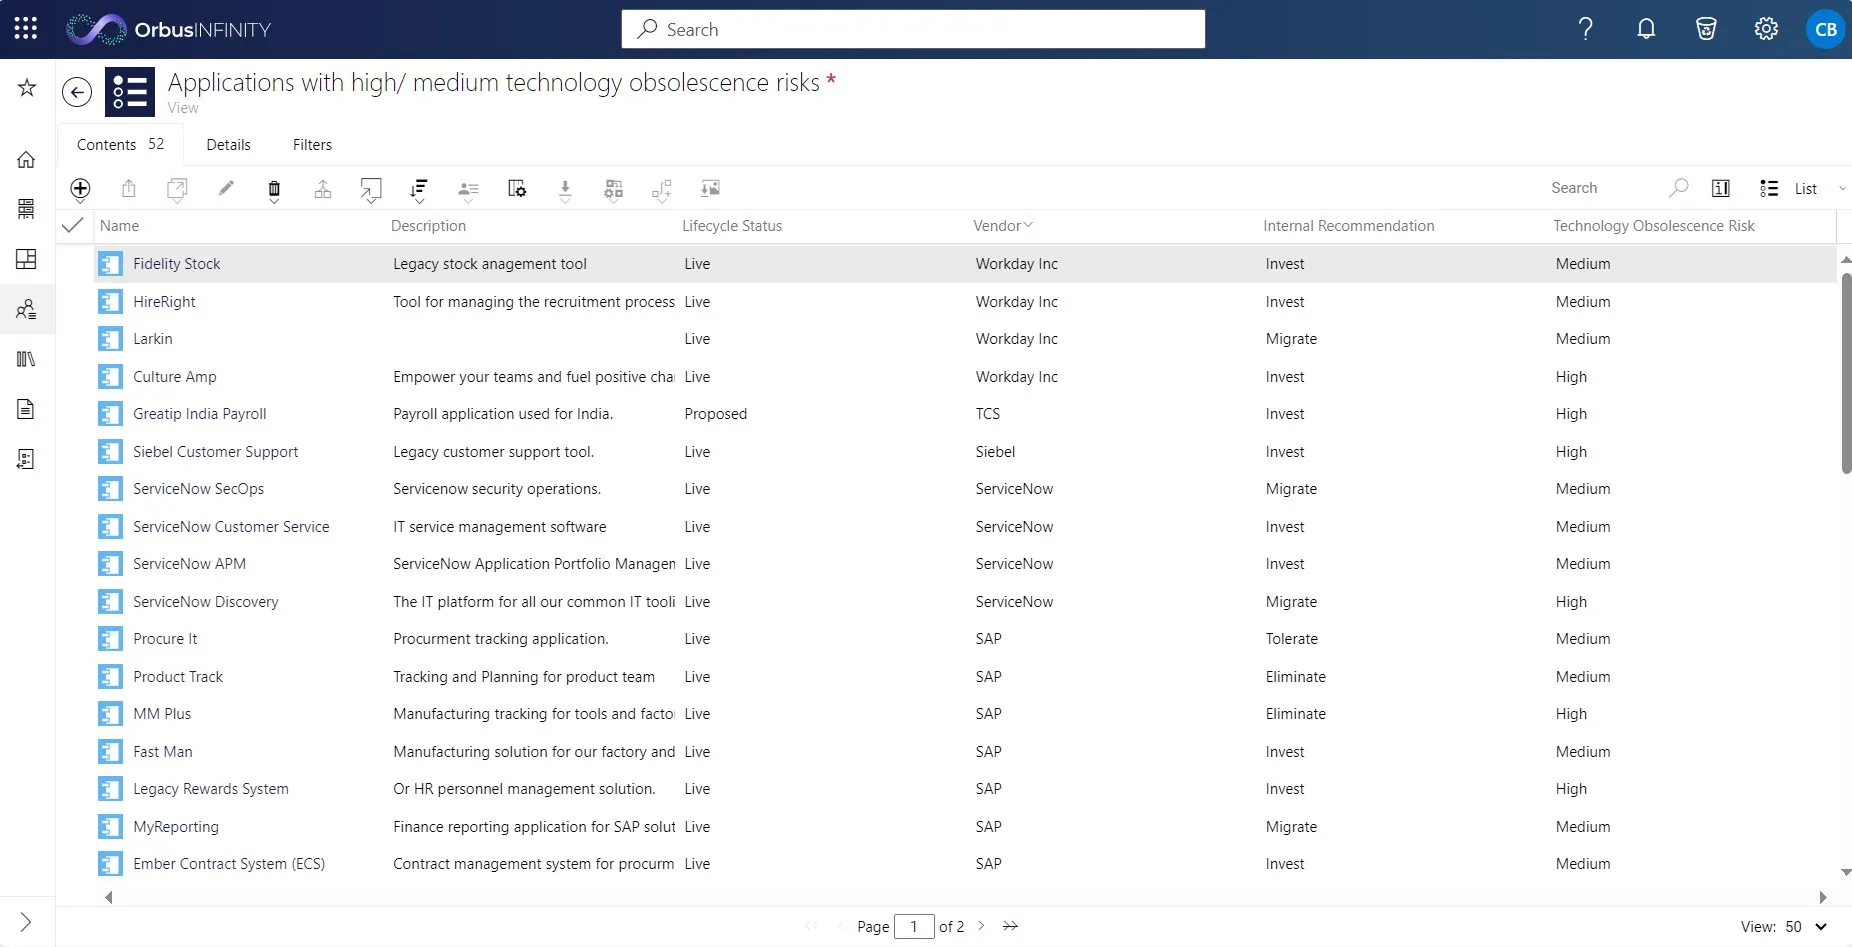
Task: Open the dashboard layout sidebar icon
Action: click(27, 259)
